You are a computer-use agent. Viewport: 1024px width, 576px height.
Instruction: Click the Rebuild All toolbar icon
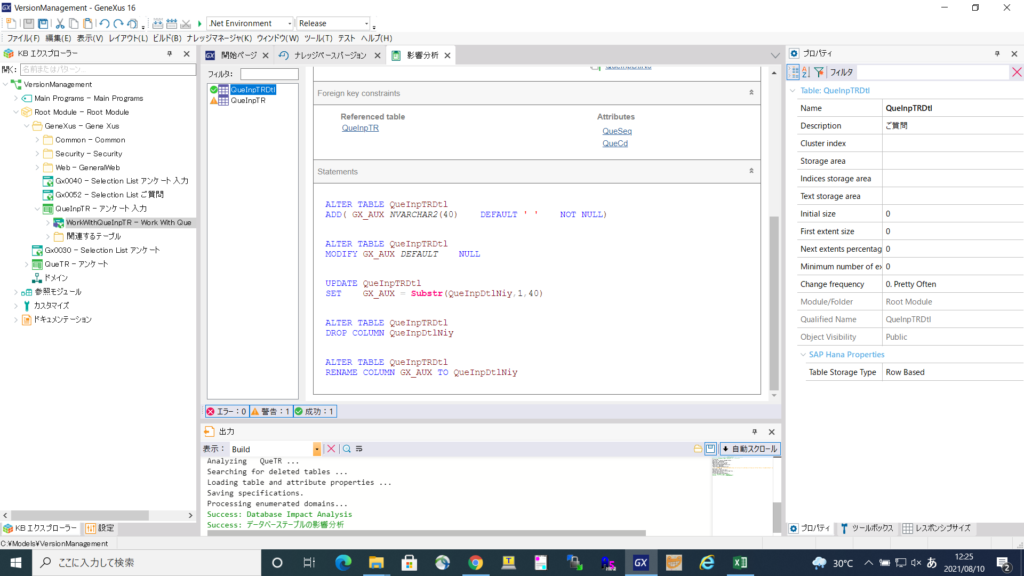(171, 24)
